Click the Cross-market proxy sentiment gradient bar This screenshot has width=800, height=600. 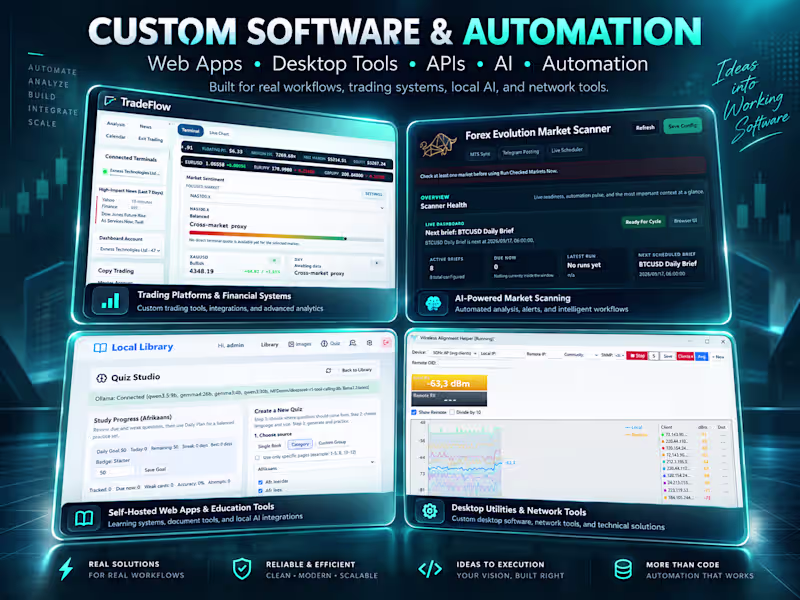coord(287,237)
